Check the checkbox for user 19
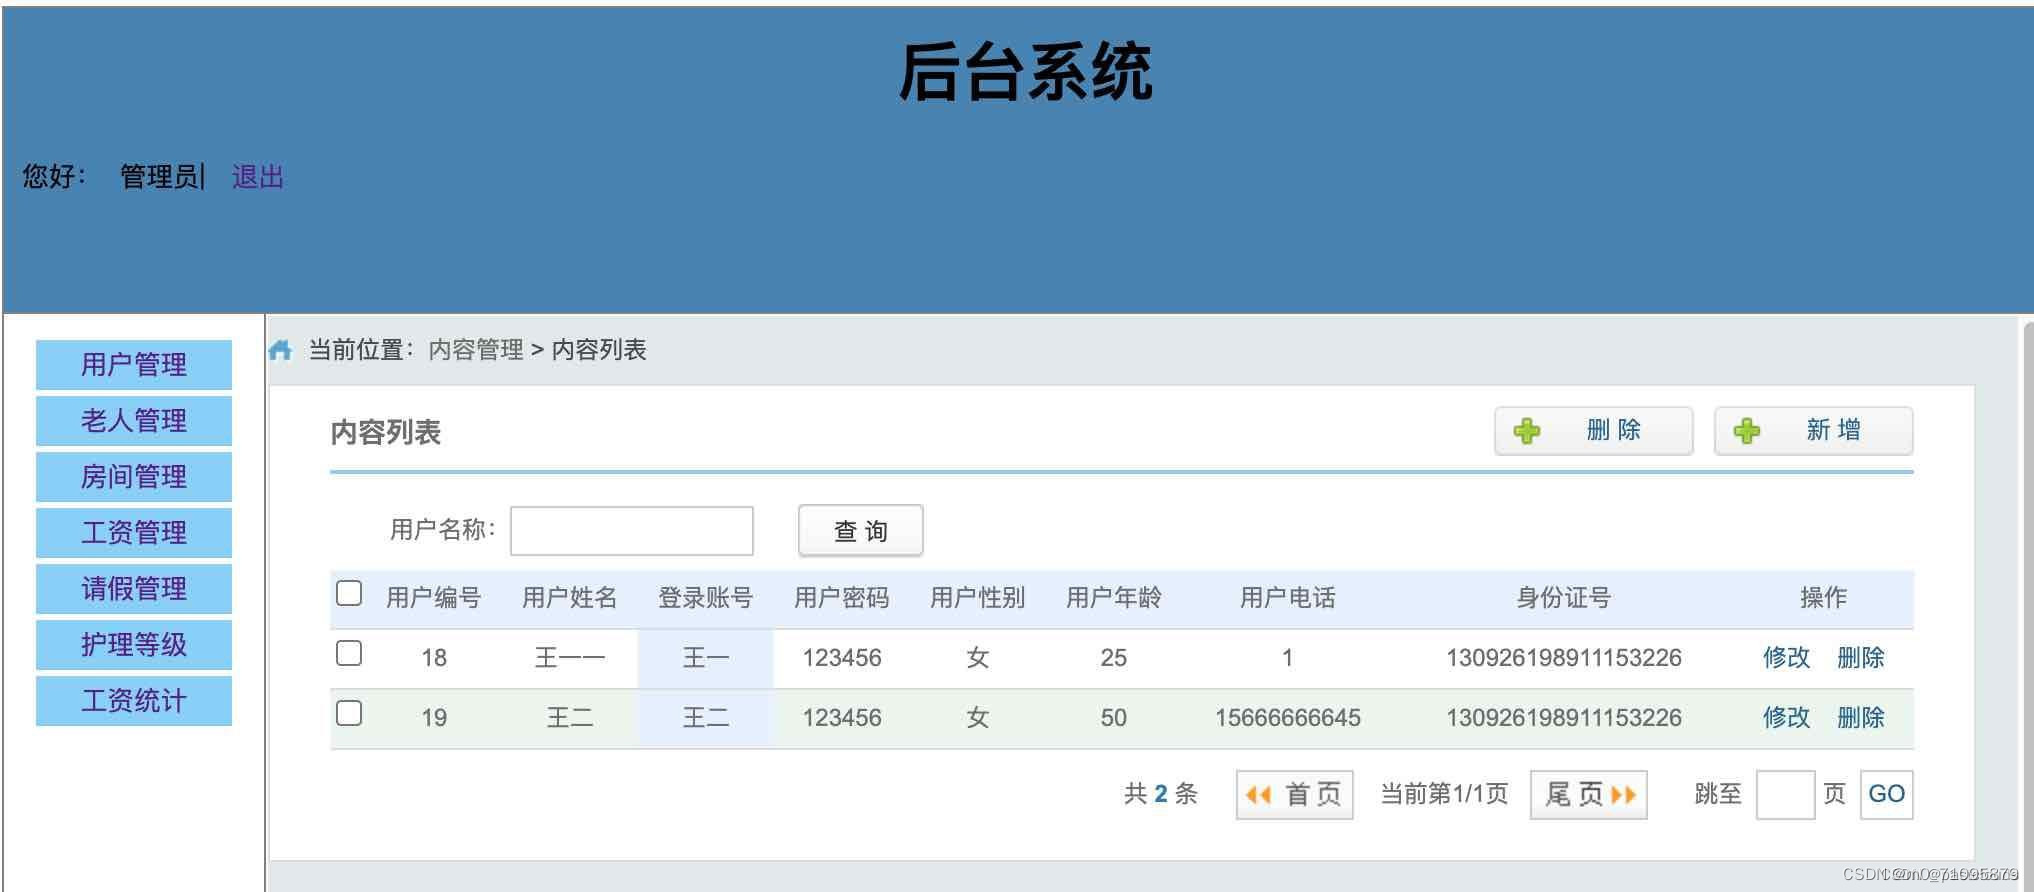Image resolution: width=2034 pixels, height=892 pixels. (349, 713)
